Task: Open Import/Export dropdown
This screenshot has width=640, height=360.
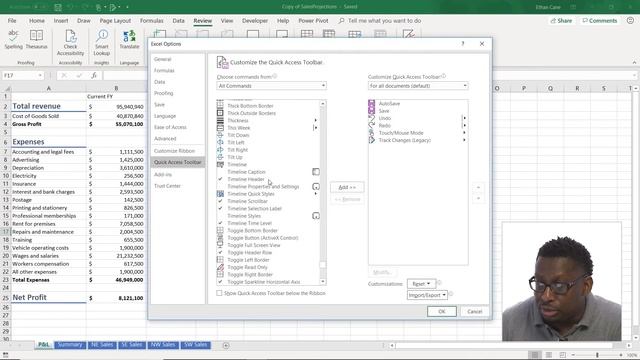Action: [x=427, y=295]
